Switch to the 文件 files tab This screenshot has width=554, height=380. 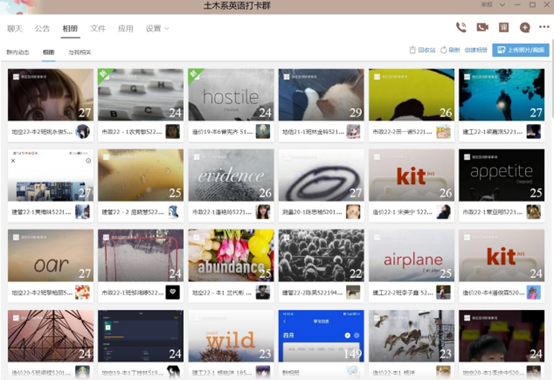(98, 29)
